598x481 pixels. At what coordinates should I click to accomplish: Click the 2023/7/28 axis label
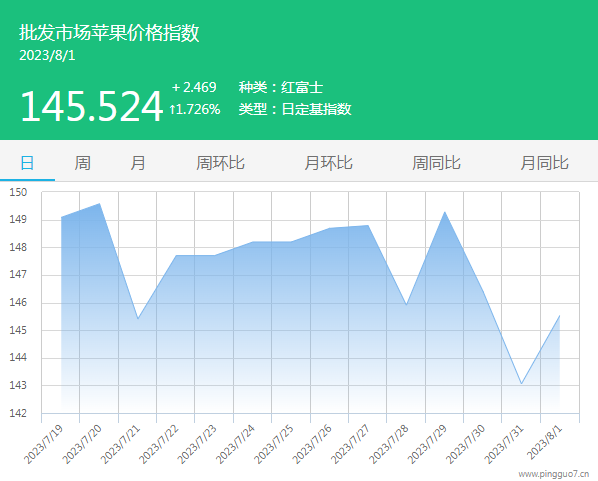click(x=389, y=444)
